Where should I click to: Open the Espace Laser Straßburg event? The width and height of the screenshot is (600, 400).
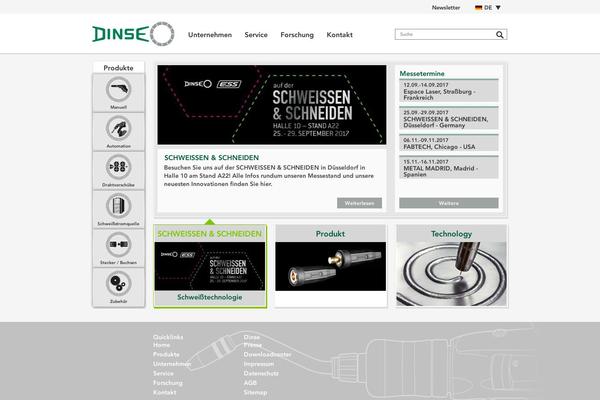coord(449,91)
